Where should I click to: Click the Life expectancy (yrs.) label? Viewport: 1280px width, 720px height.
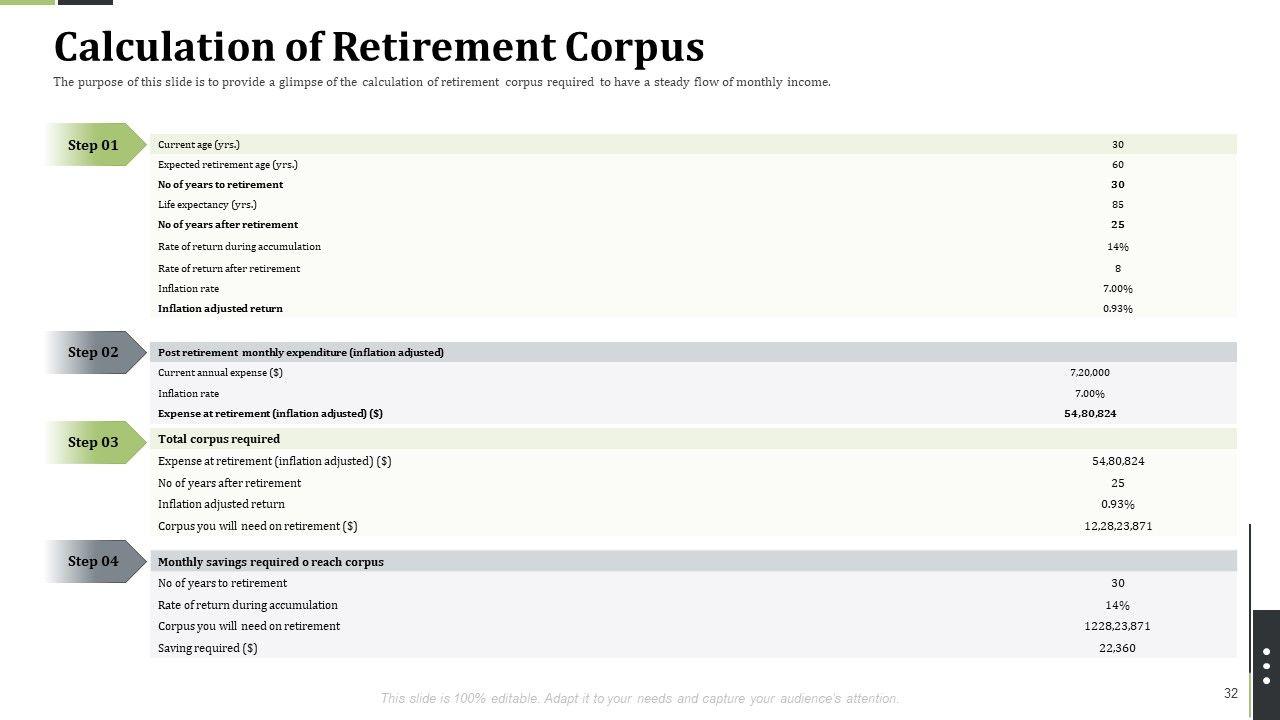207,204
